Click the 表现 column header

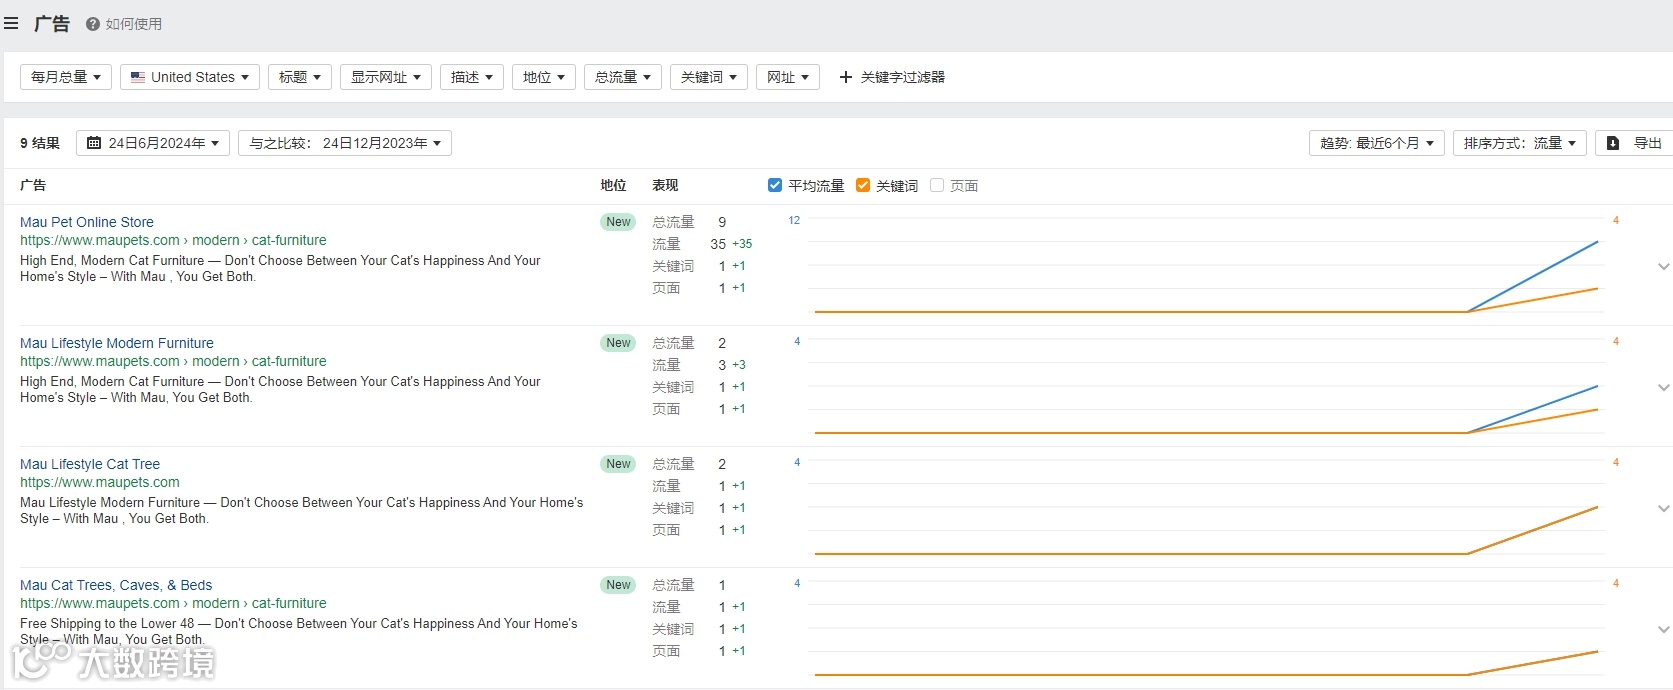point(665,185)
